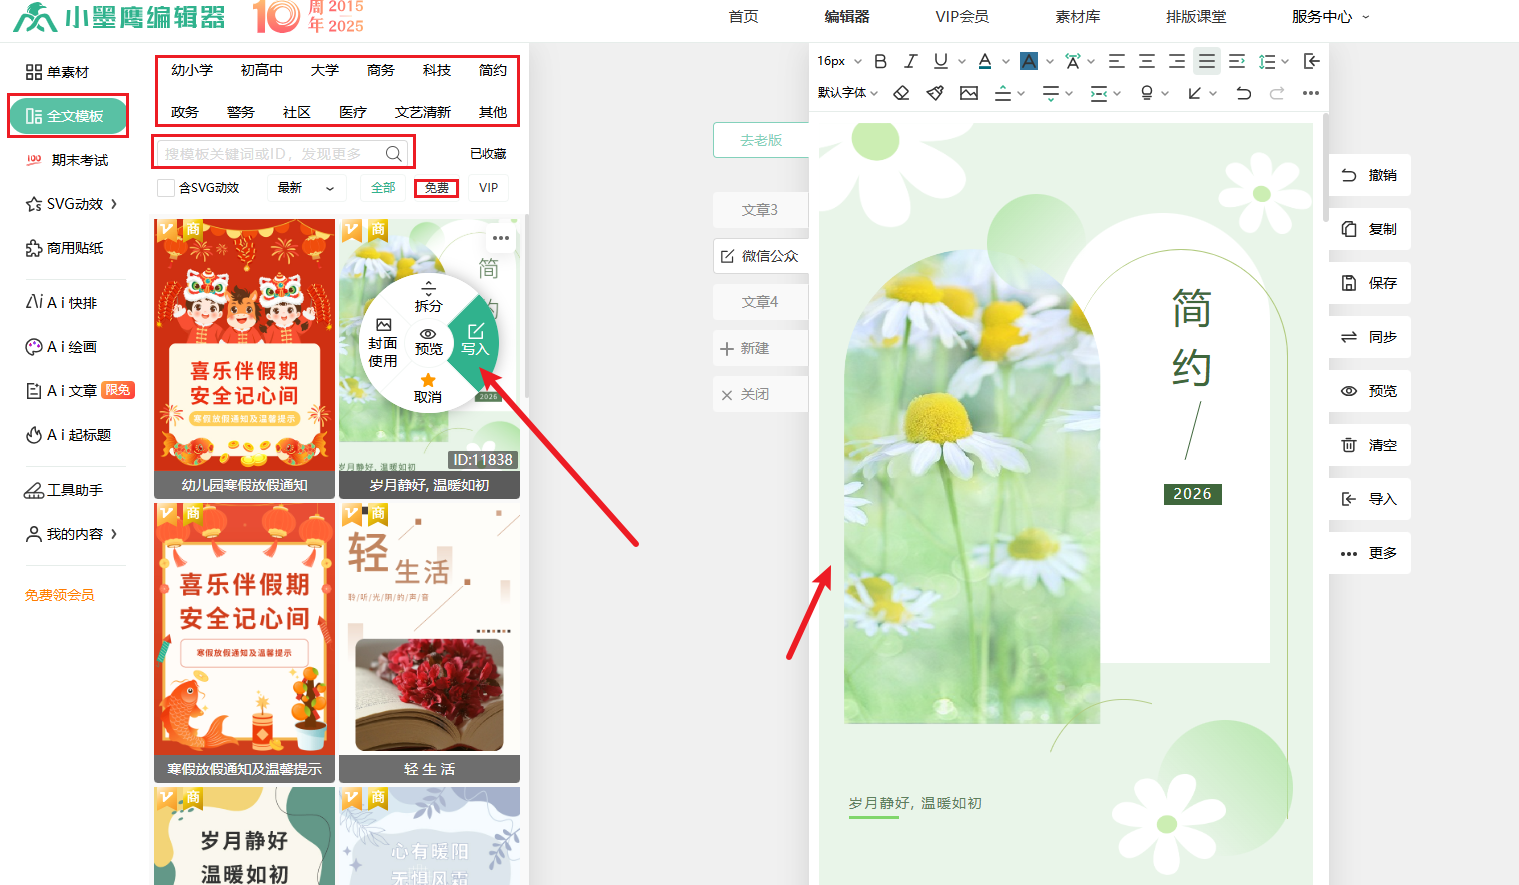Select the 幼小学 category

tap(192, 70)
